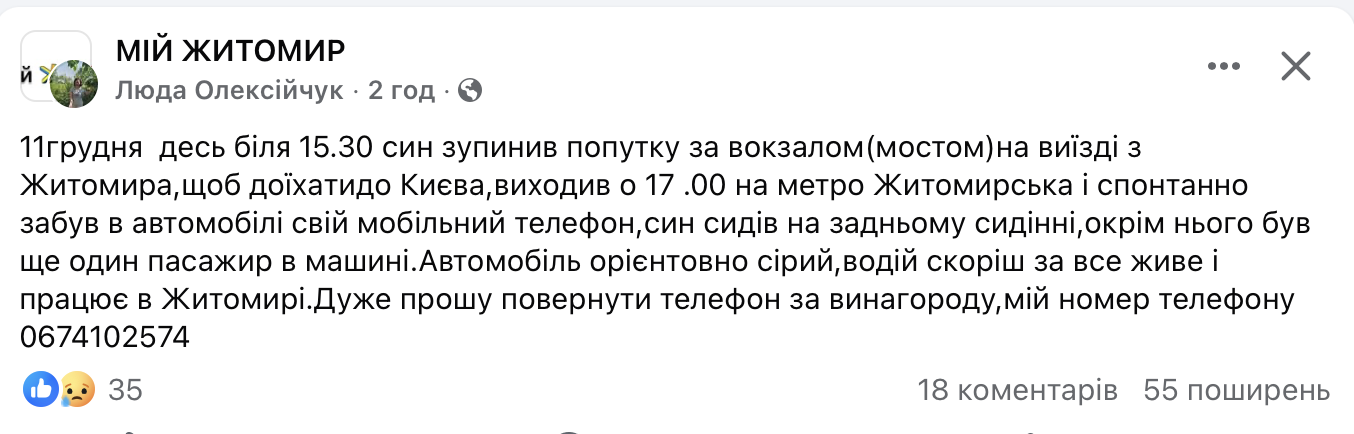
Task: Open the post options three-dots menu
Action: 1223,67
